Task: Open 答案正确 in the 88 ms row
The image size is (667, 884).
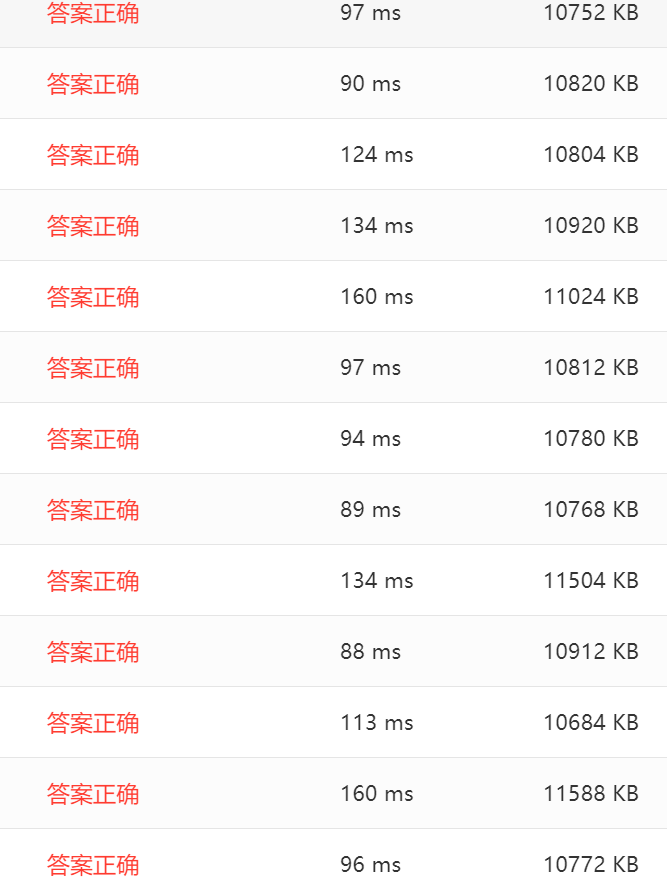Action: point(93,652)
